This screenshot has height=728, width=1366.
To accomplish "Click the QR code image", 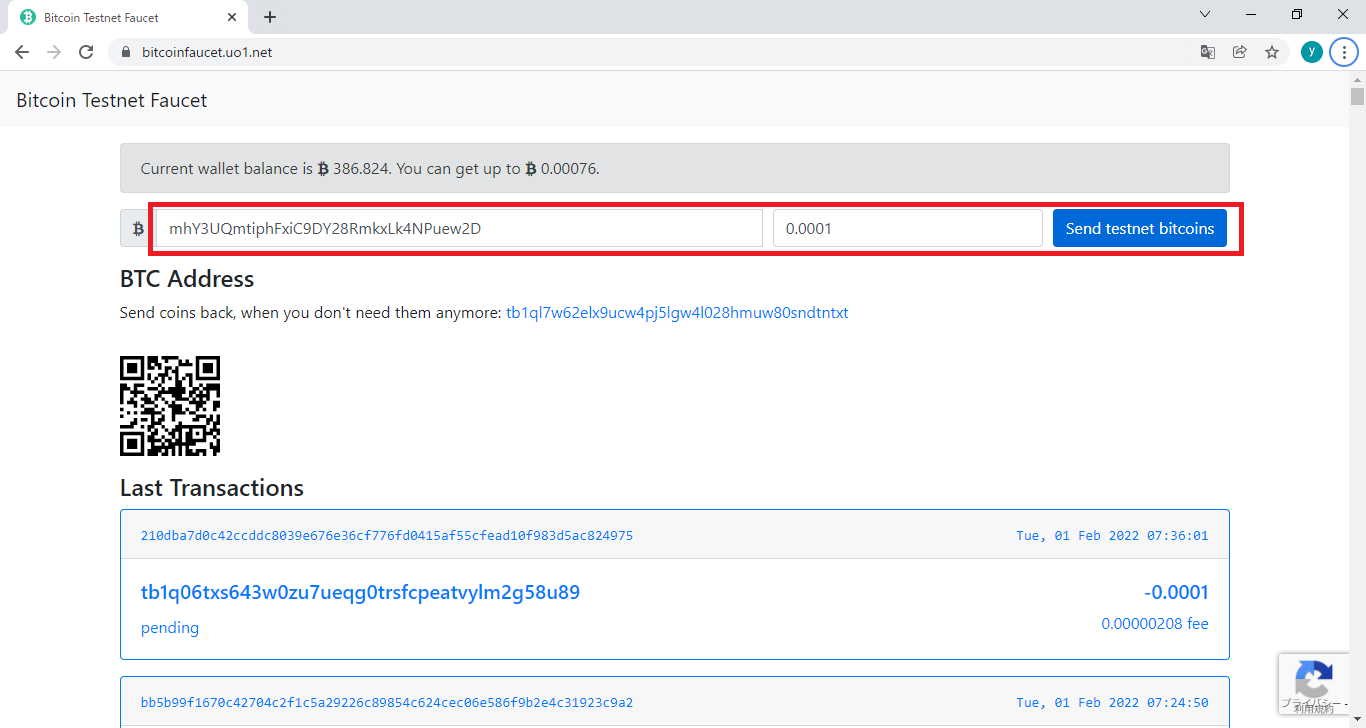I will (x=169, y=406).
